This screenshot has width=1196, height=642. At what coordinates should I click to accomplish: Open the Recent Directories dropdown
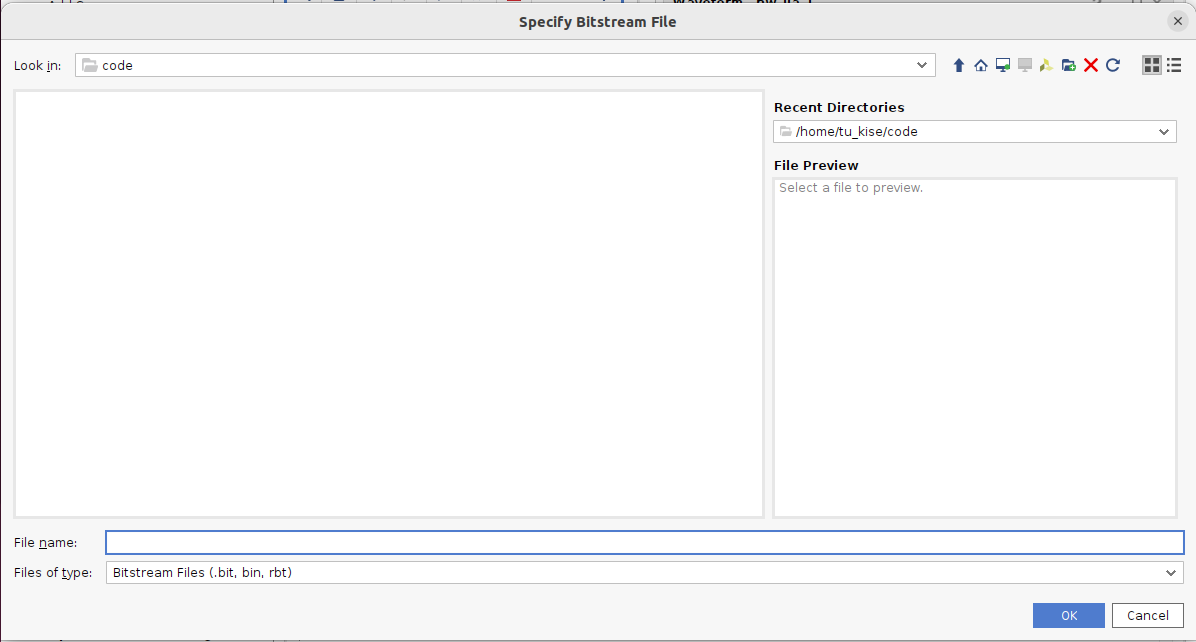tap(1164, 132)
